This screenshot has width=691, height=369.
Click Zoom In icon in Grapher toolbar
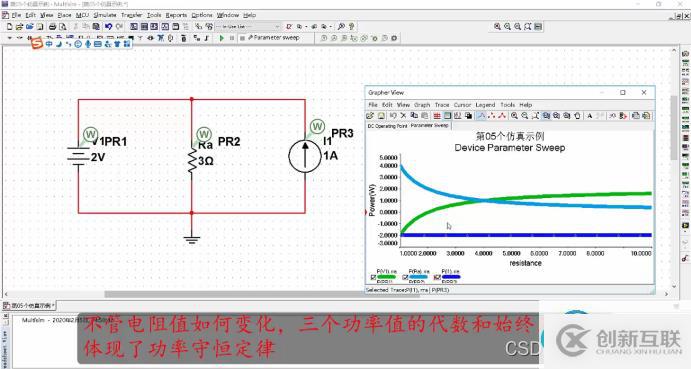(514, 116)
